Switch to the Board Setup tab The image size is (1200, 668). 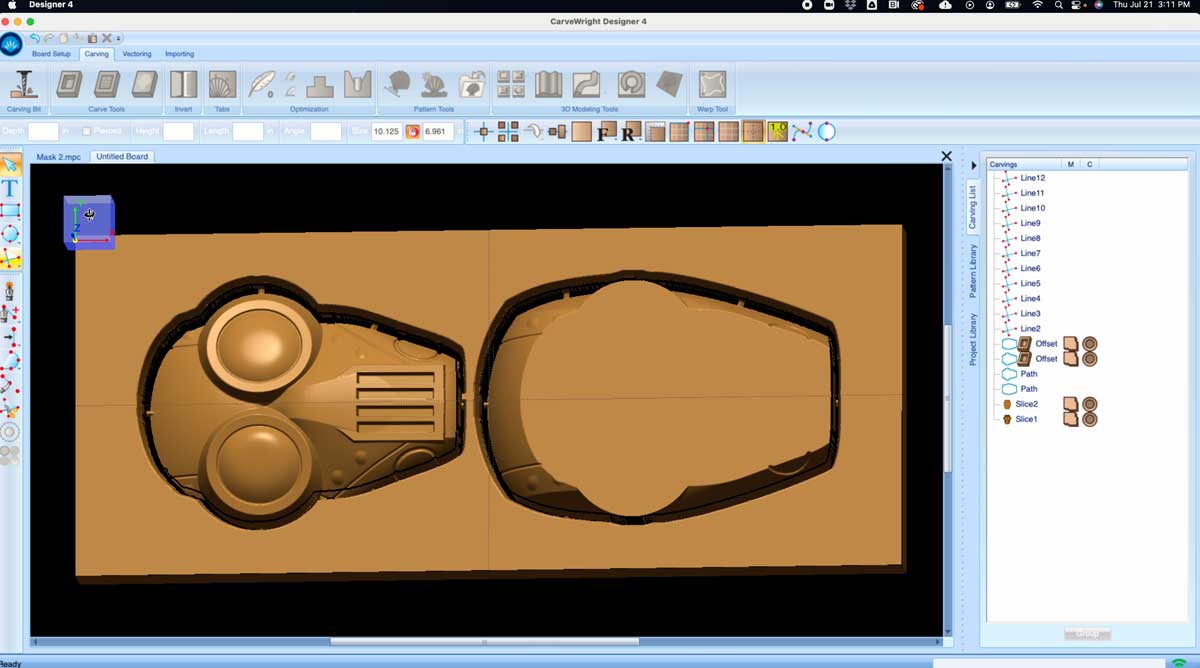[x=51, y=54]
